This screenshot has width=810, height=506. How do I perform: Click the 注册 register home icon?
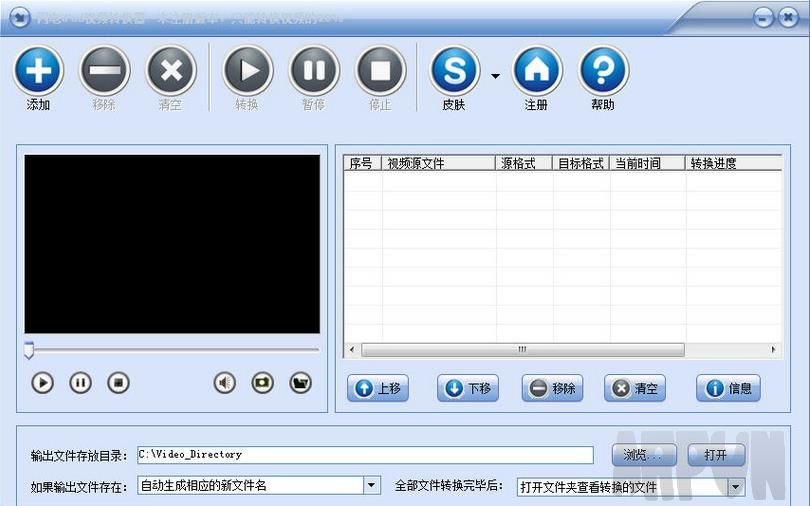537,70
